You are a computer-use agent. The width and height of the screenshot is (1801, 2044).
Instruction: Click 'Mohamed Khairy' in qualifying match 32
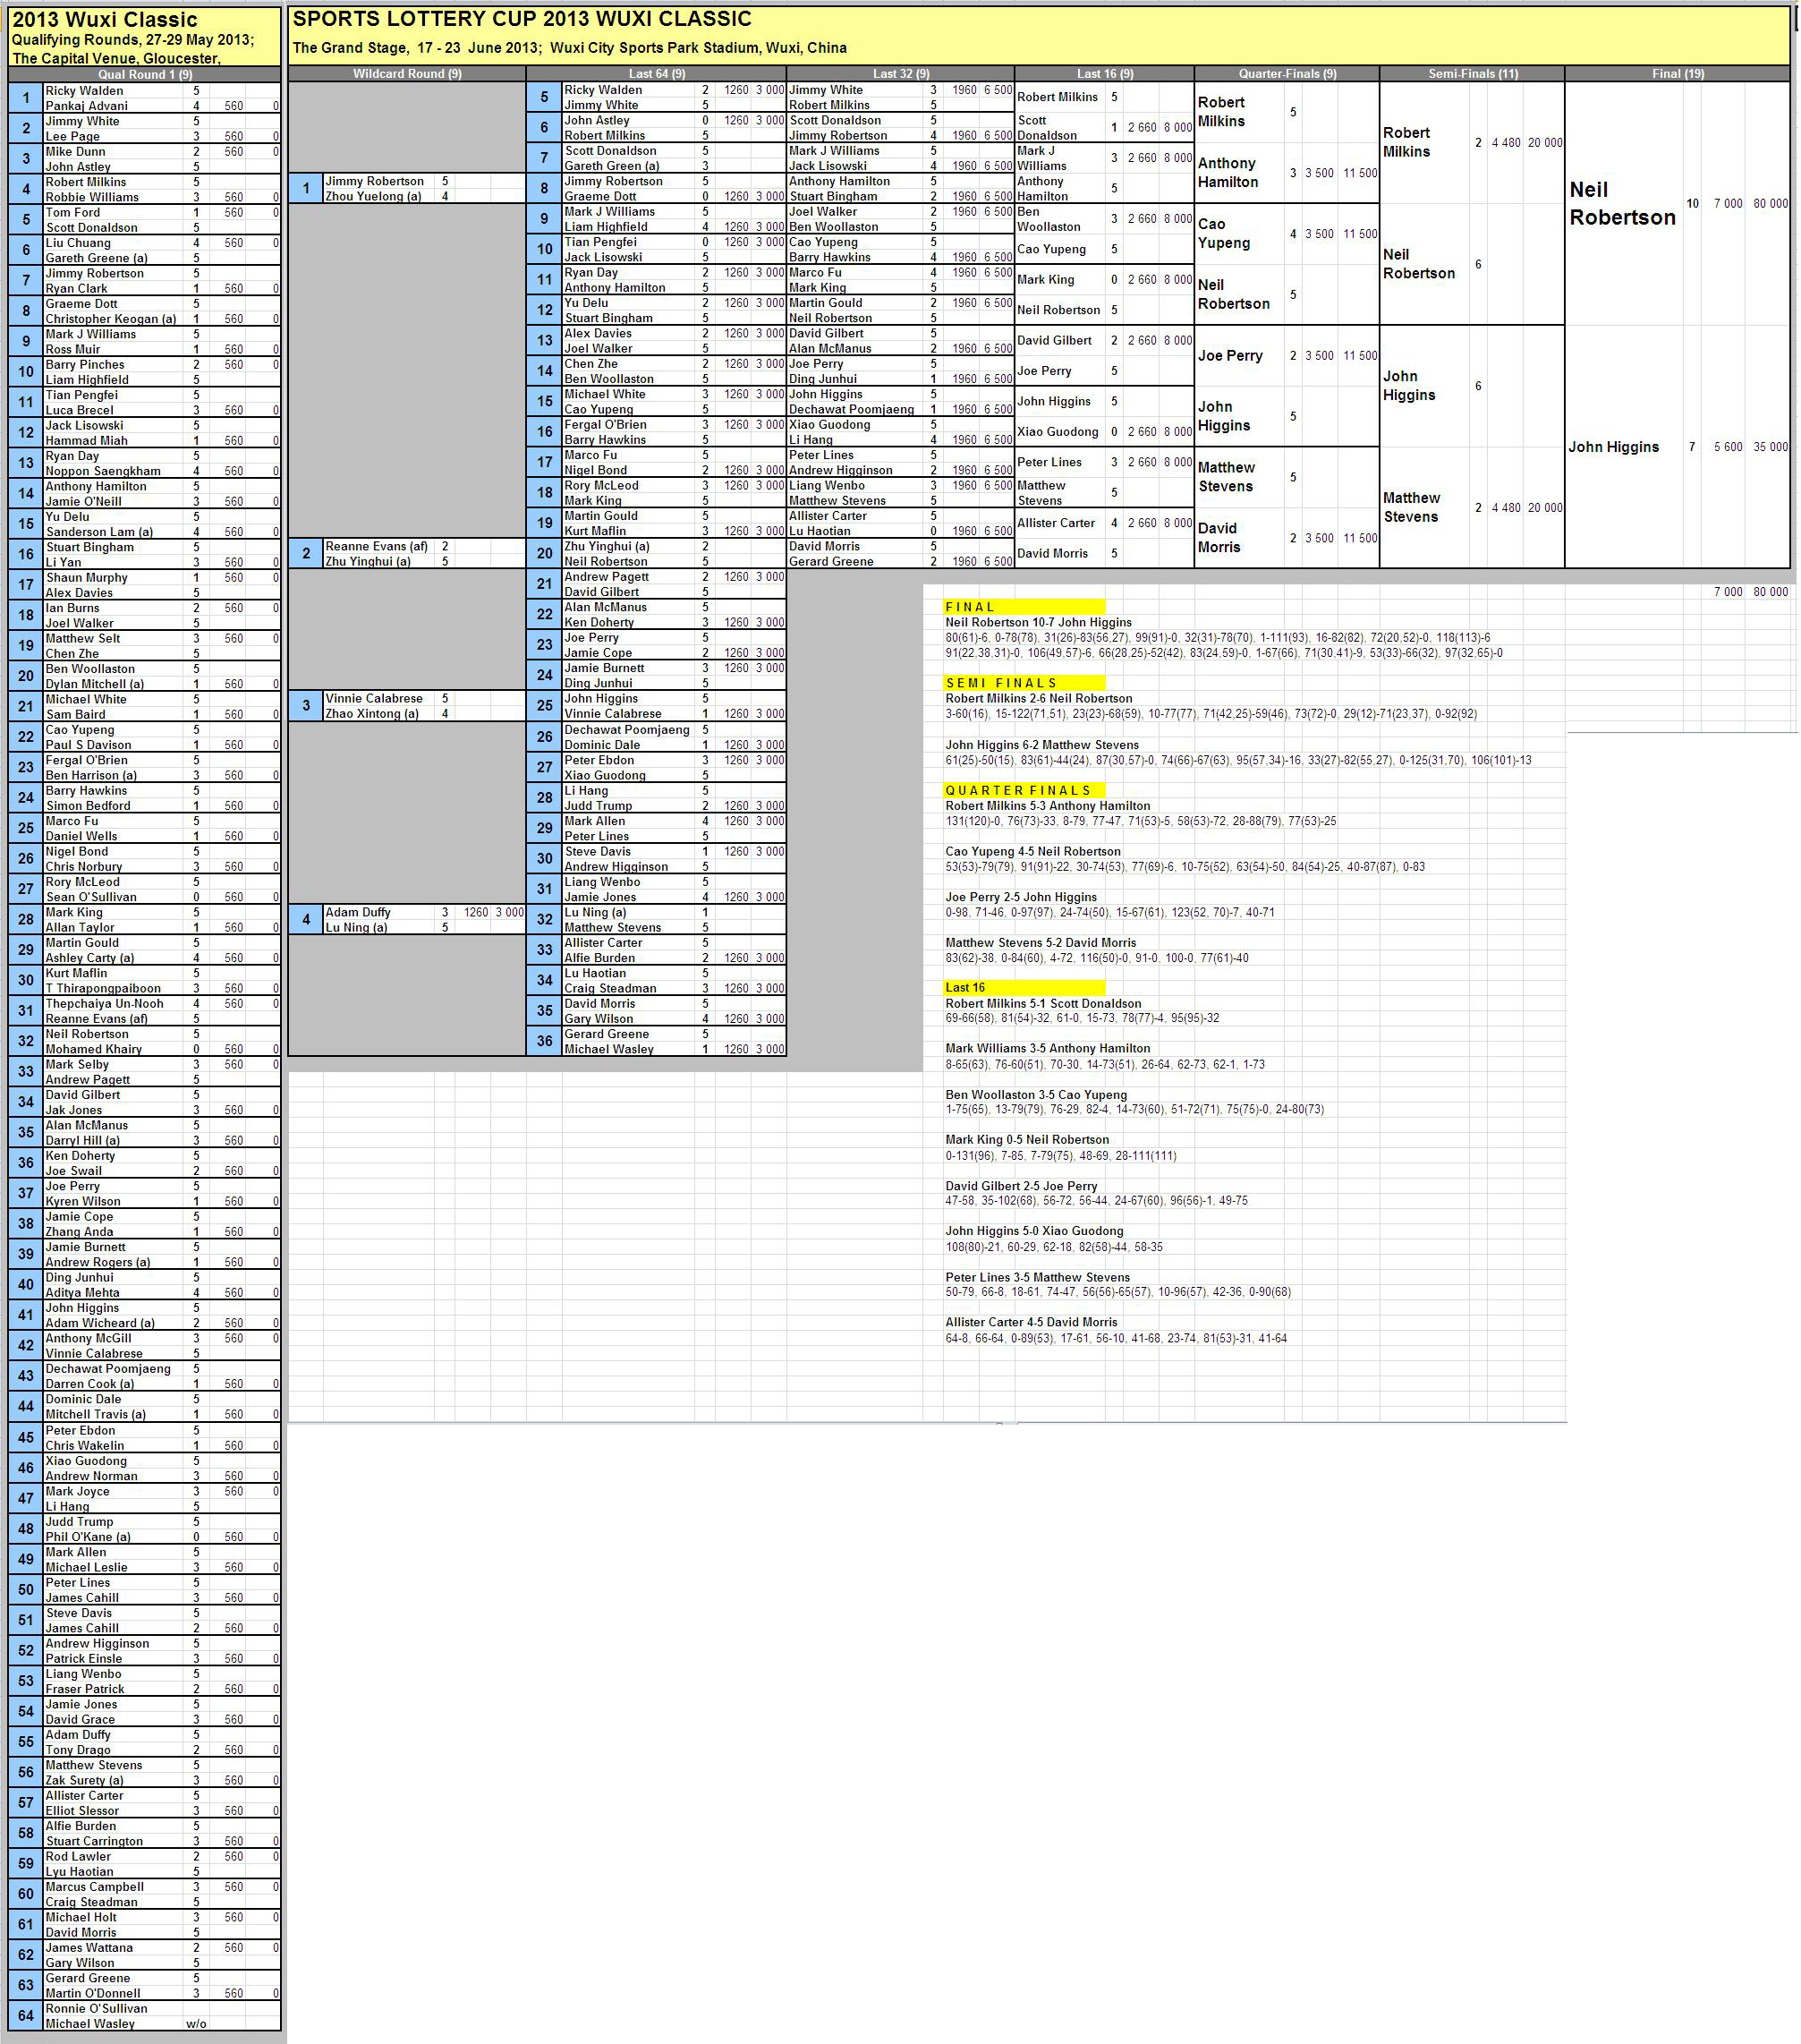[x=93, y=1049]
